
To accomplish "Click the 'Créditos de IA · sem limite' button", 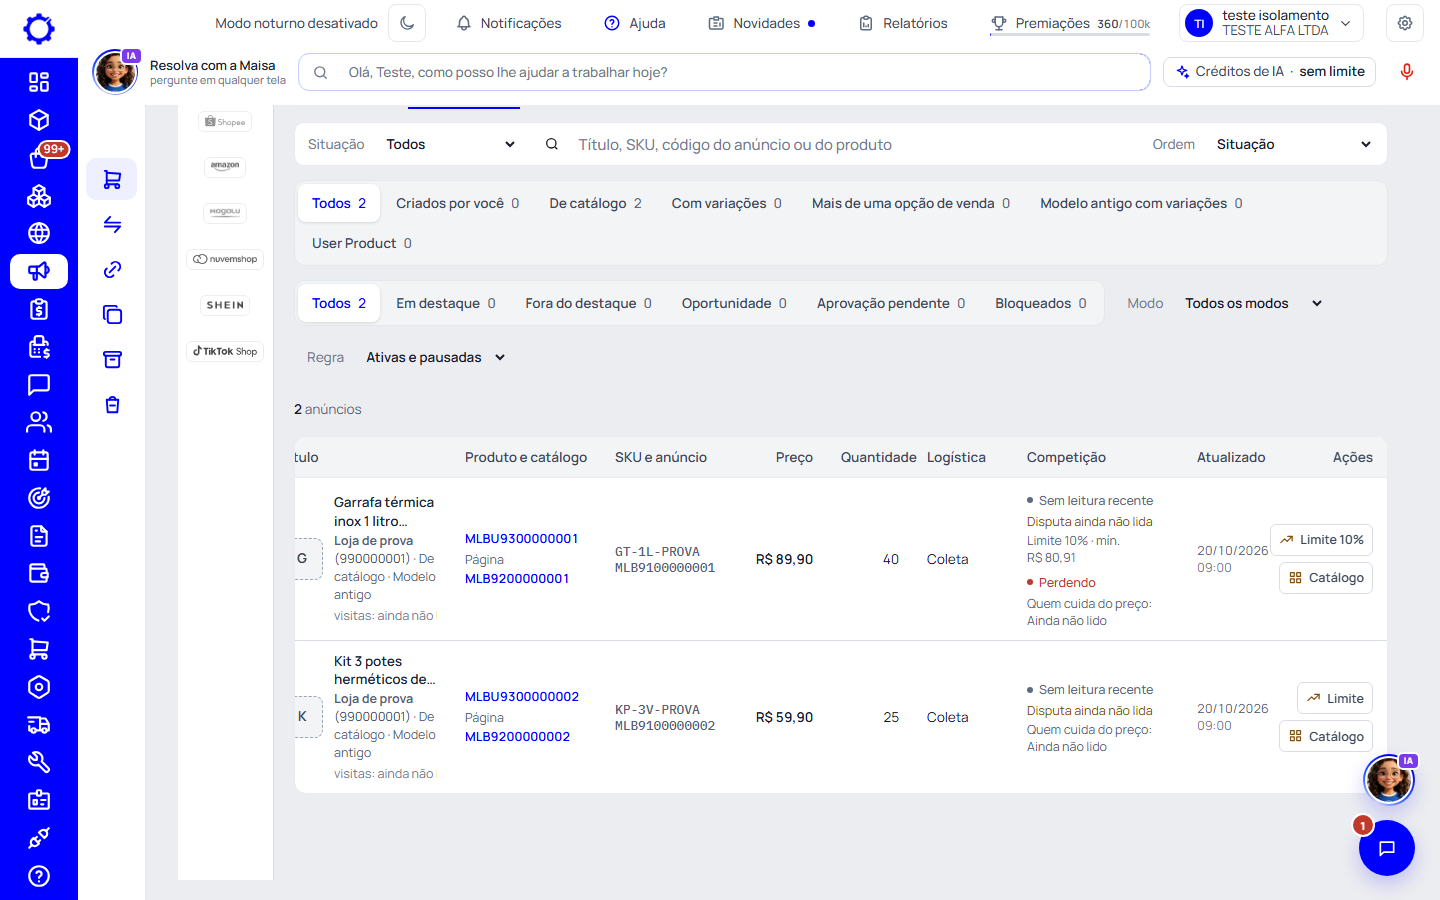I will [1270, 72].
